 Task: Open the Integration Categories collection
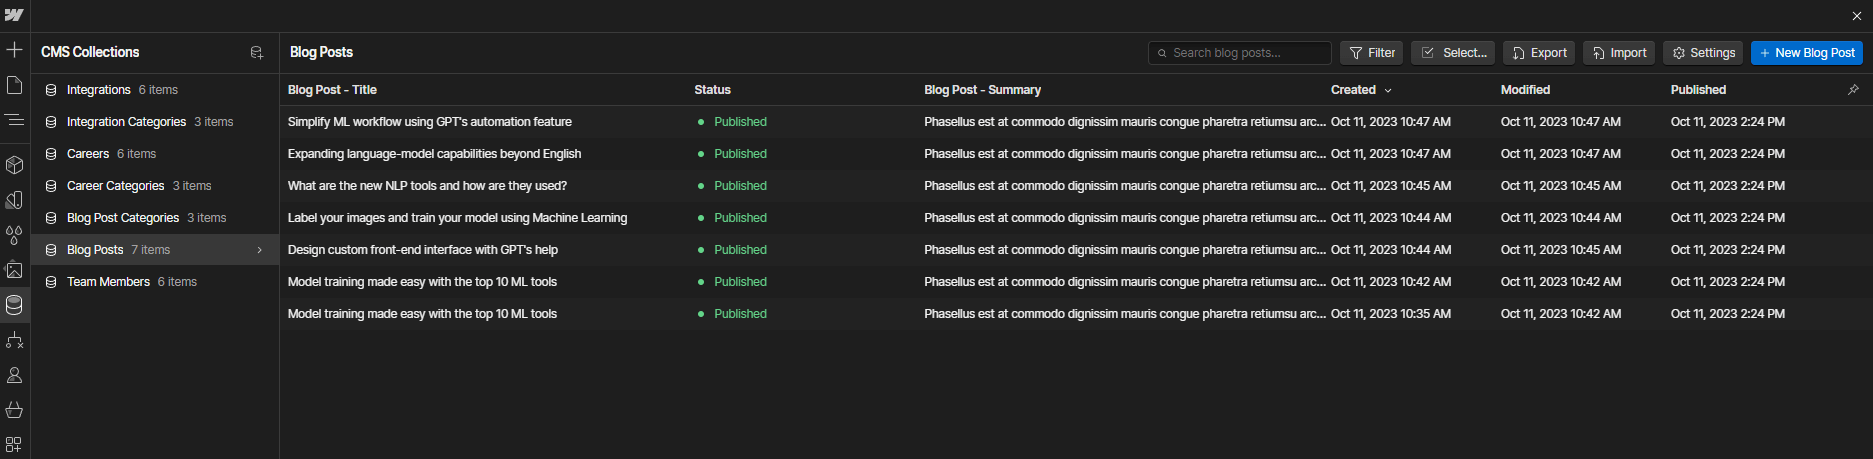coord(155,122)
